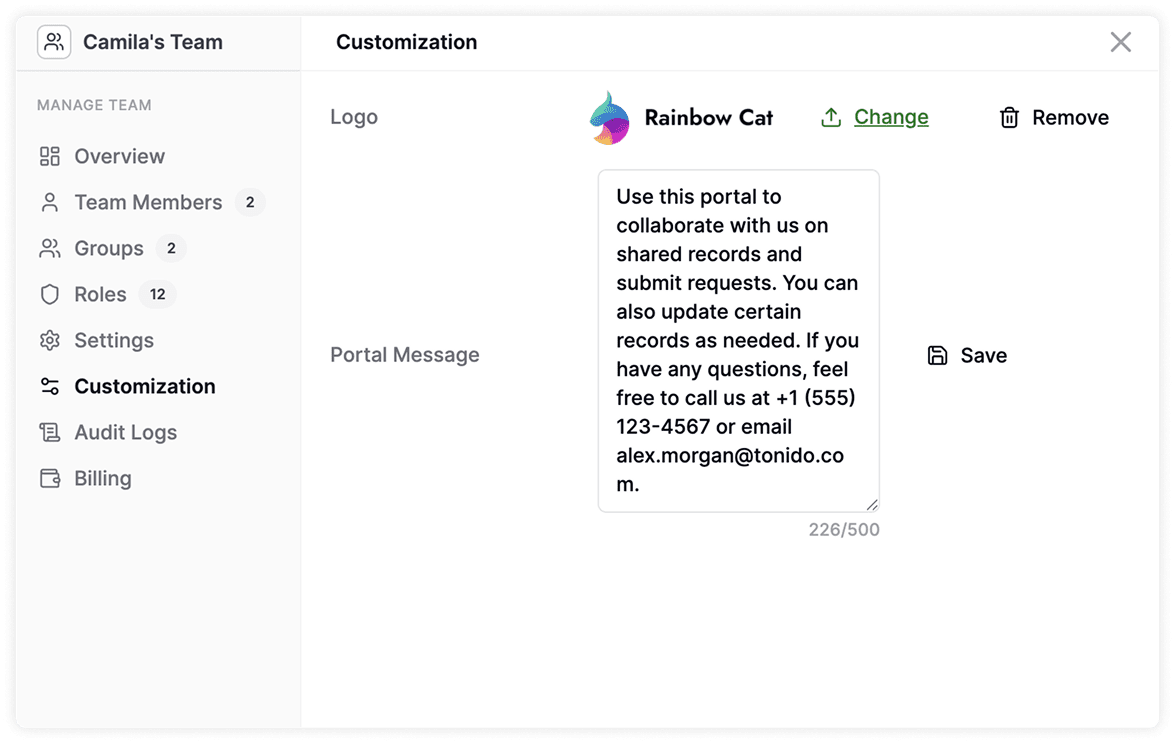Open the Audit Logs page

click(125, 432)
